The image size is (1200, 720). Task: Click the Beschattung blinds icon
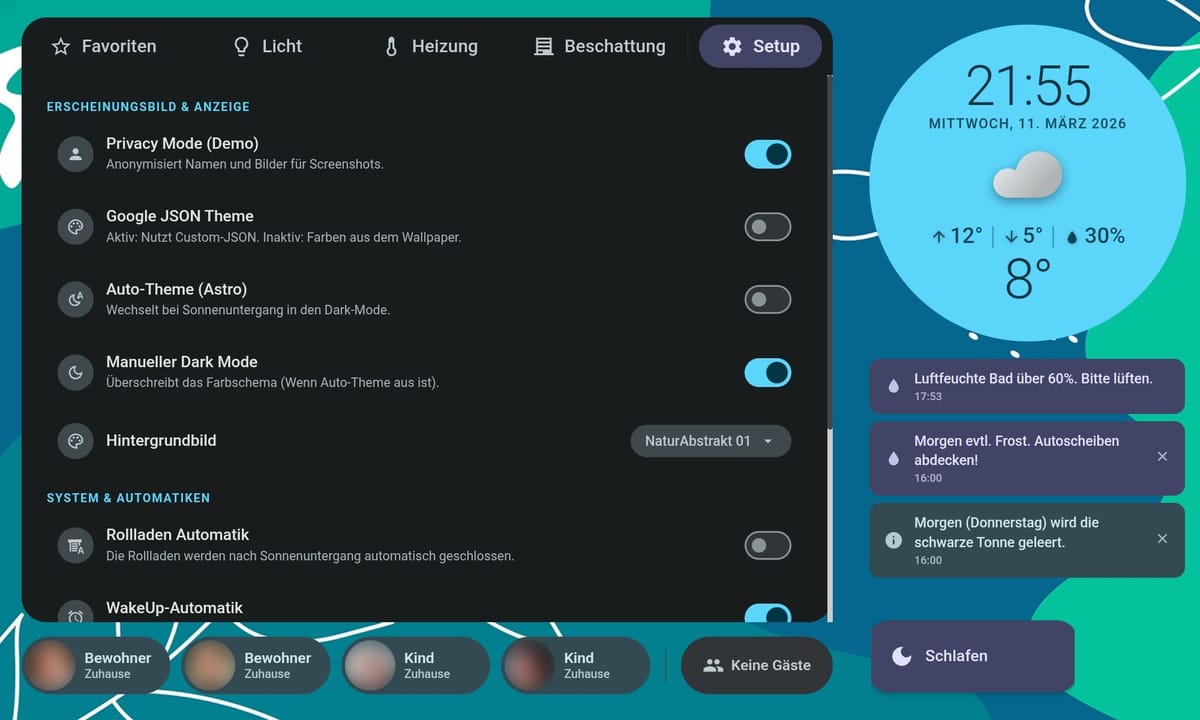(x=544, y=46)
